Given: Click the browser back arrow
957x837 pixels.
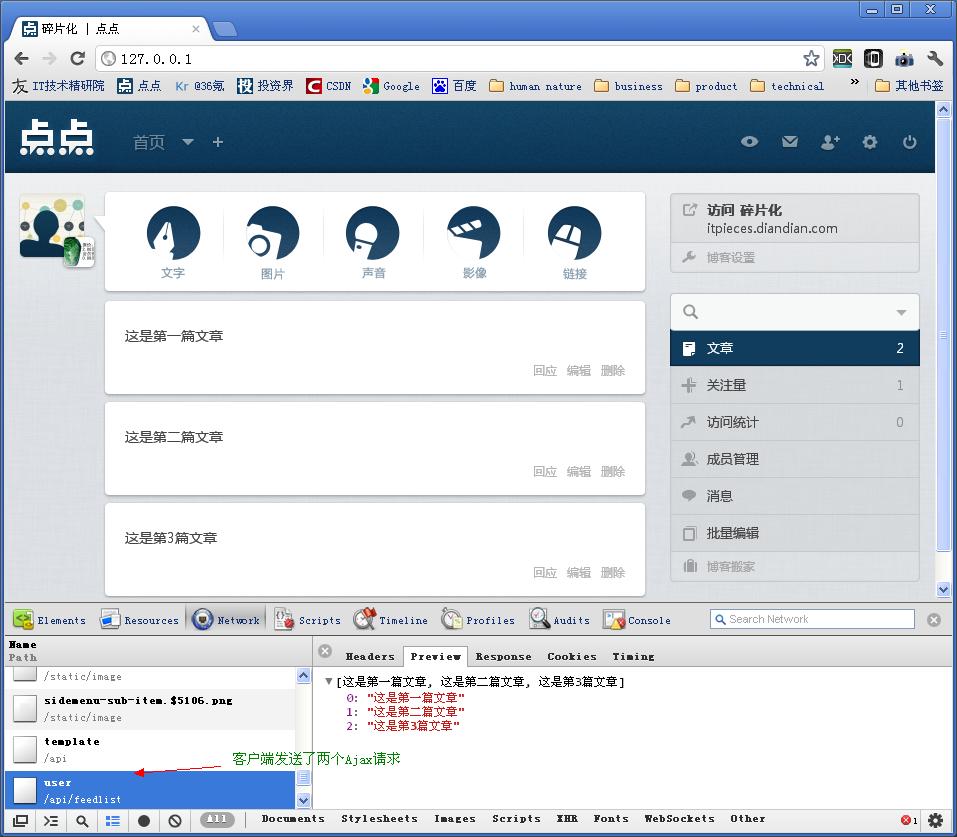Looking at the screenshot, I should 21,59.
